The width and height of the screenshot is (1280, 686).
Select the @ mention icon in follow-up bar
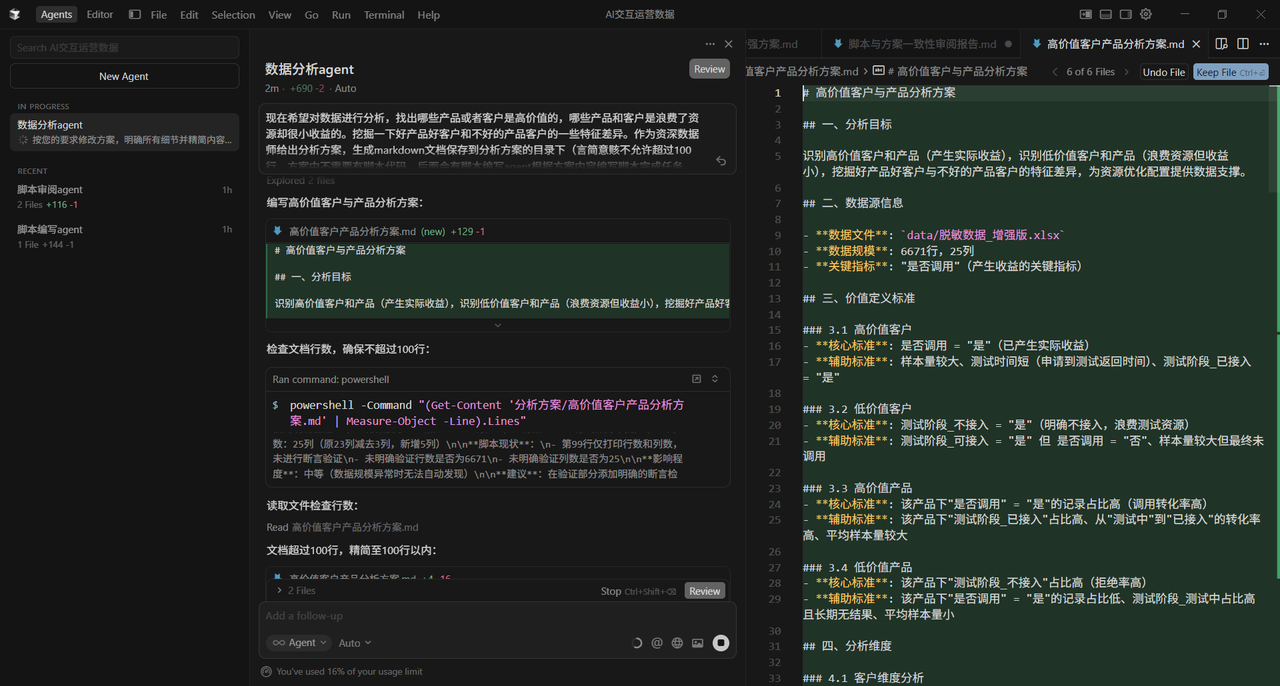657,642
